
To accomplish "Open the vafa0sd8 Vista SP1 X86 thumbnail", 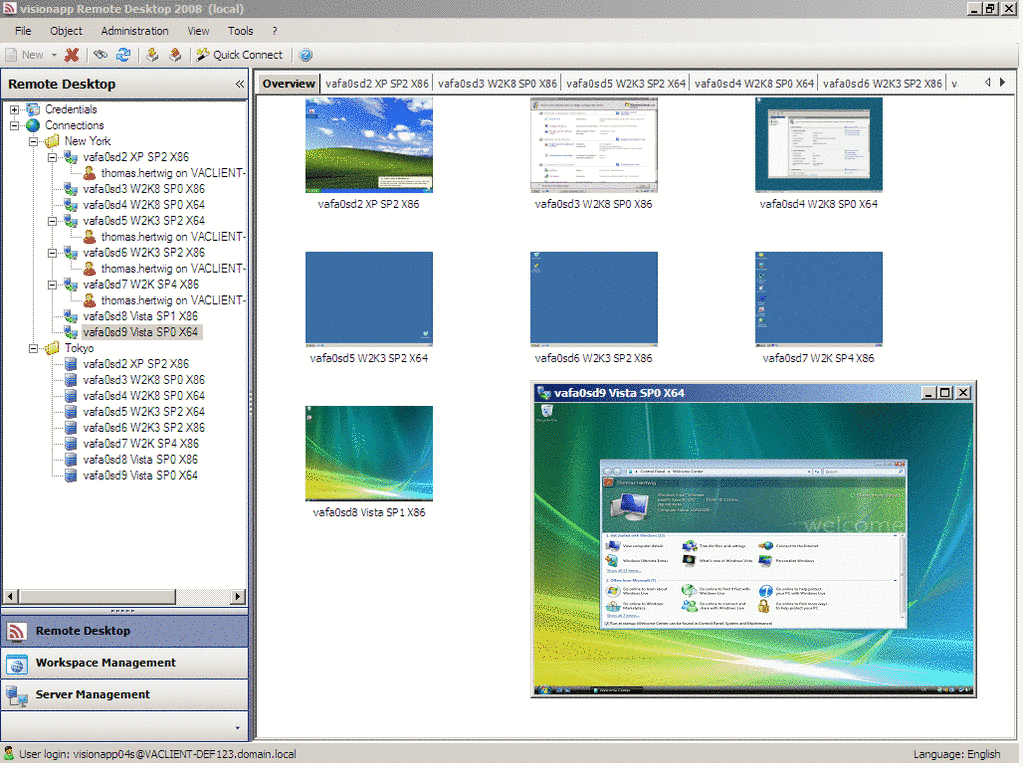I will pos(369,453).
